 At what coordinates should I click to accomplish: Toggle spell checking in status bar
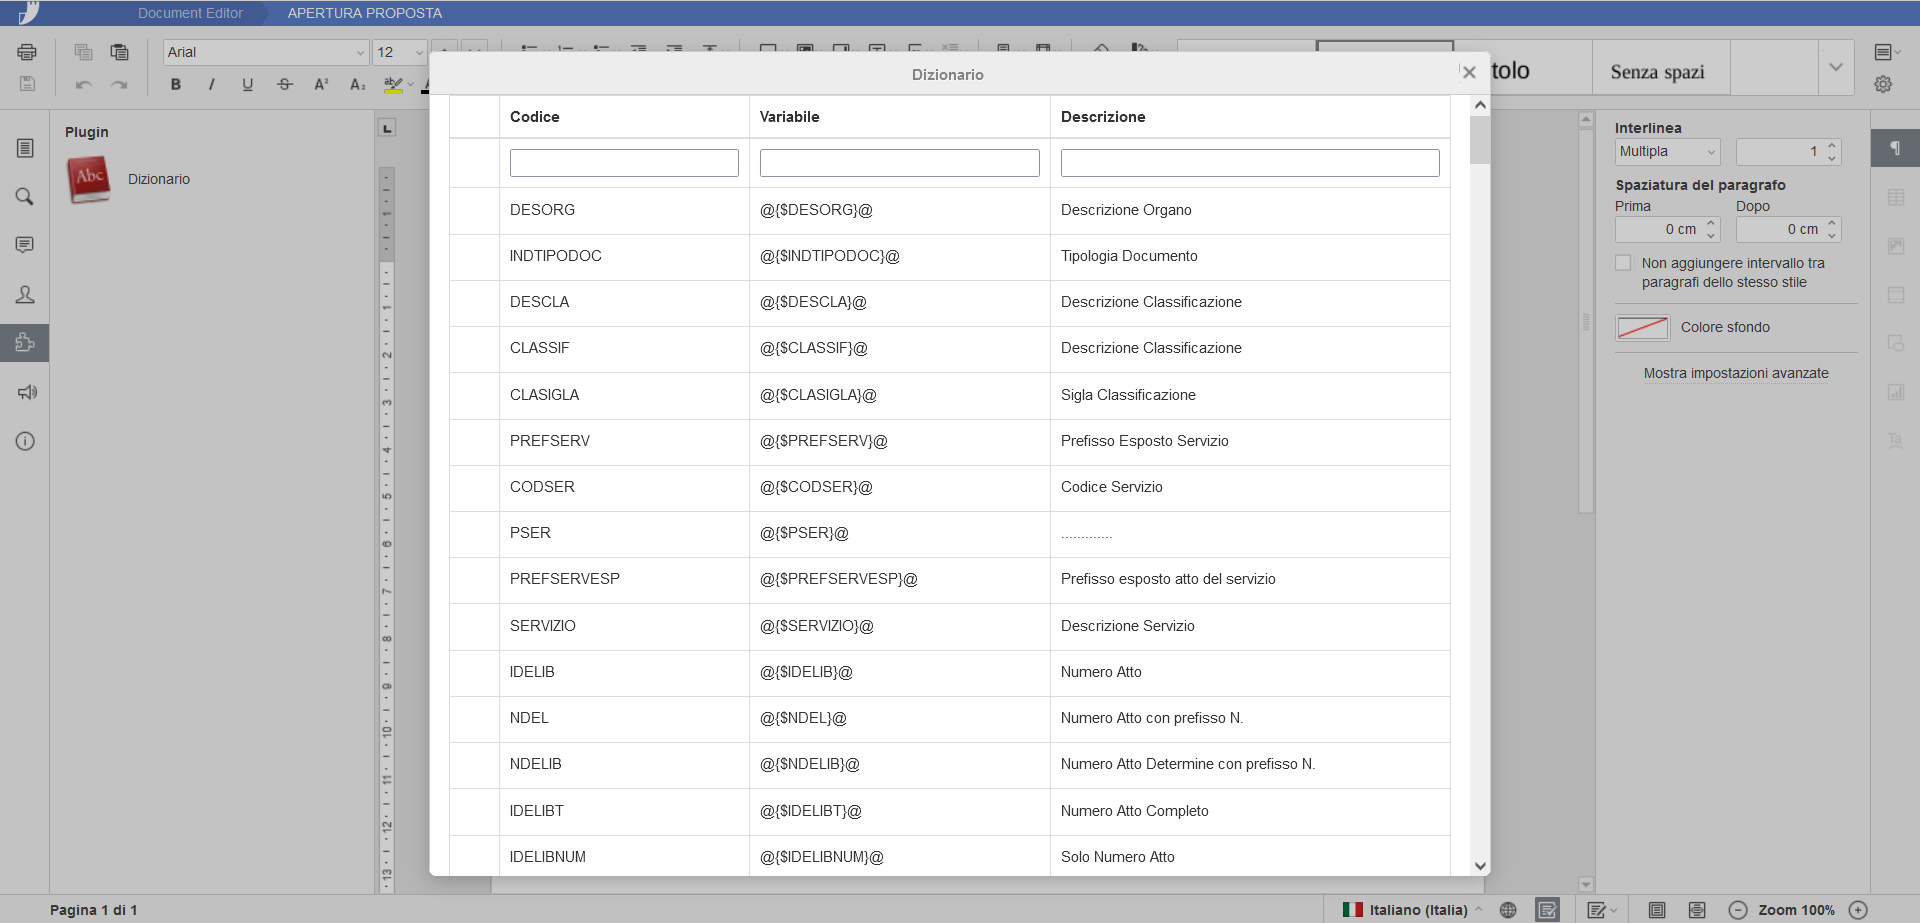tap(1547, 910)
